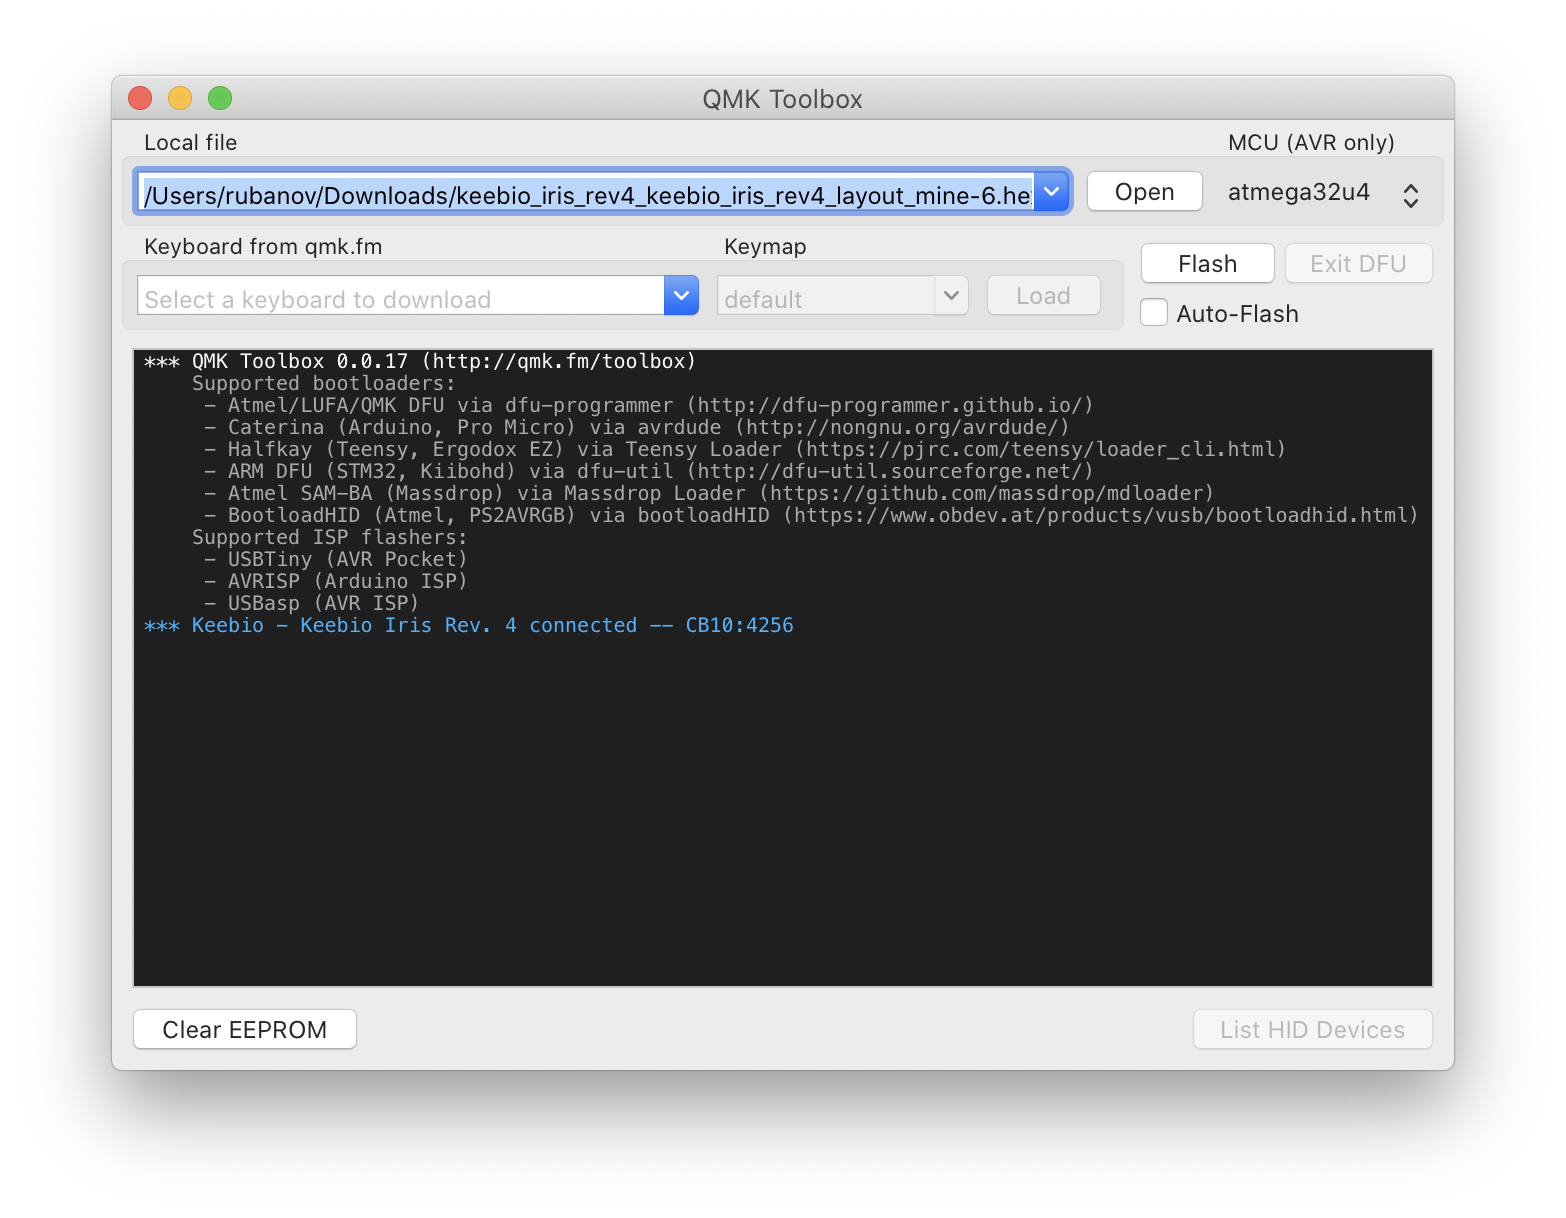Clear the EEPROM
Image resolution: width=1566 pixels, height=1218 pixels.
click(x=245, y=1029)
